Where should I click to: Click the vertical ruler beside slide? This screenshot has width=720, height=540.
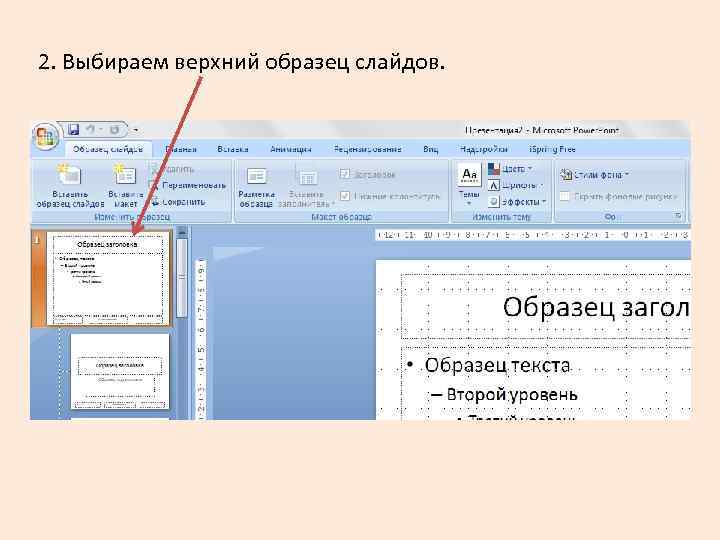click(201, 340)
